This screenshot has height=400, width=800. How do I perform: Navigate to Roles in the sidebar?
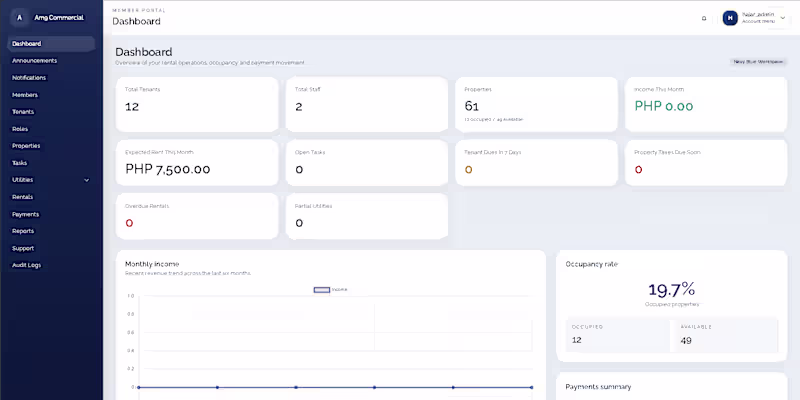[x=20, y=129]
